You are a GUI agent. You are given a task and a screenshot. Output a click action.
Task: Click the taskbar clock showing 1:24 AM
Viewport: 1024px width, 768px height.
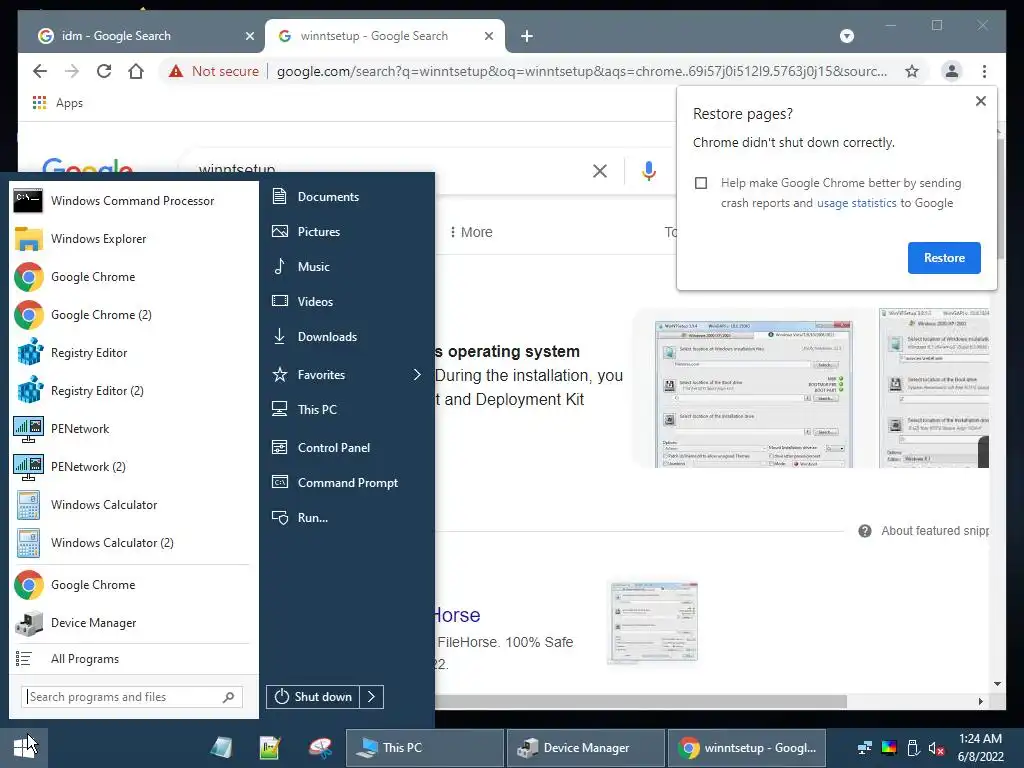tap(980, 747)
